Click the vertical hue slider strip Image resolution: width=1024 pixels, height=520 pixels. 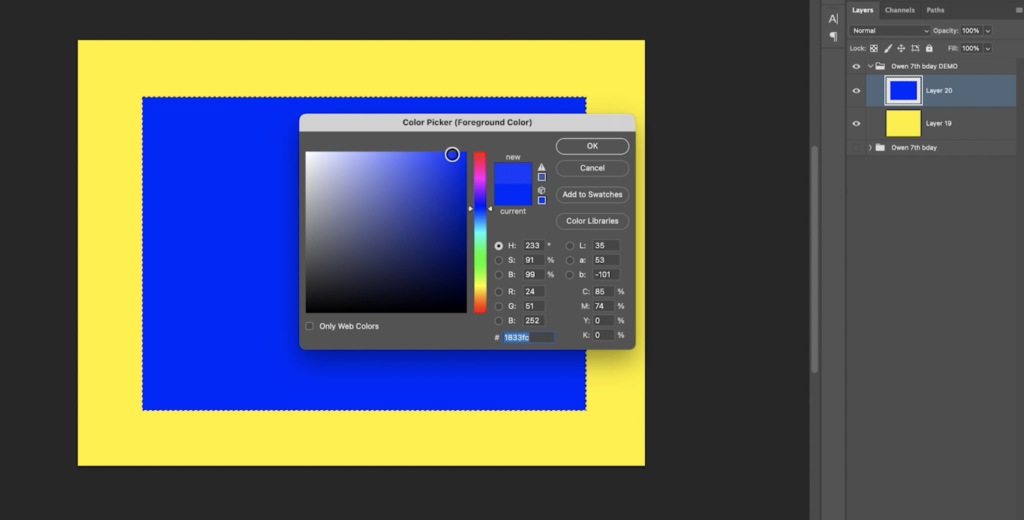point(480,232)
